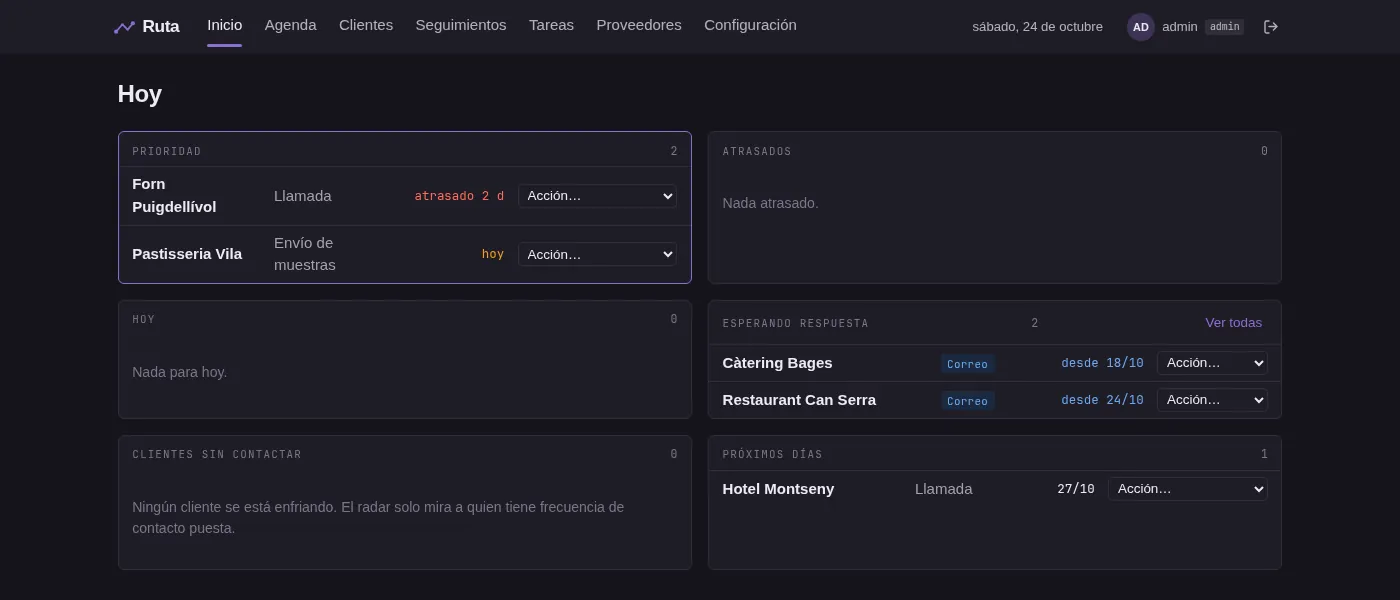The height and width of the screenshot is (600, 1400).
Task: Click the 'desde 18/10' date
Action: pos(1102,363)
